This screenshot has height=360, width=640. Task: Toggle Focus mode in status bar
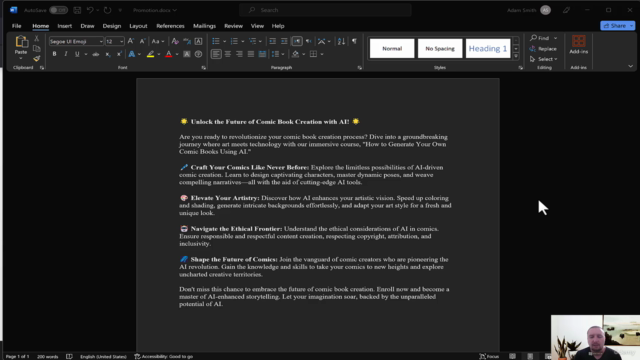pyautogui.click(x=489, y=356)
